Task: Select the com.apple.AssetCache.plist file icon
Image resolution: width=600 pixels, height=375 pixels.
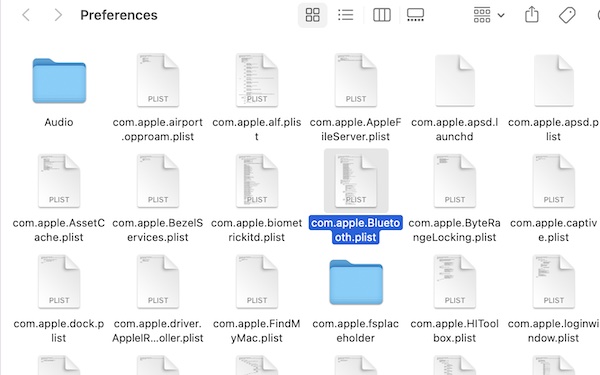Action: 59,181
